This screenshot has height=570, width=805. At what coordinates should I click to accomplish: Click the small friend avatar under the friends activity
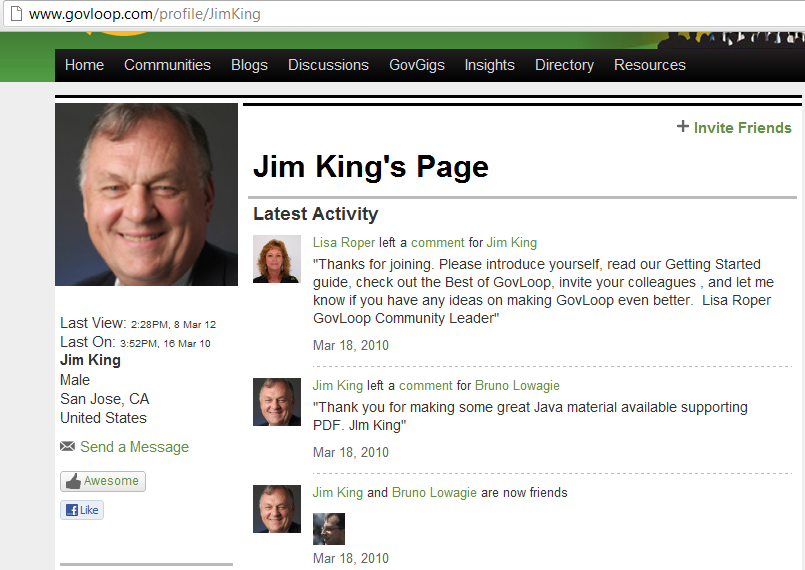(329, 528)
